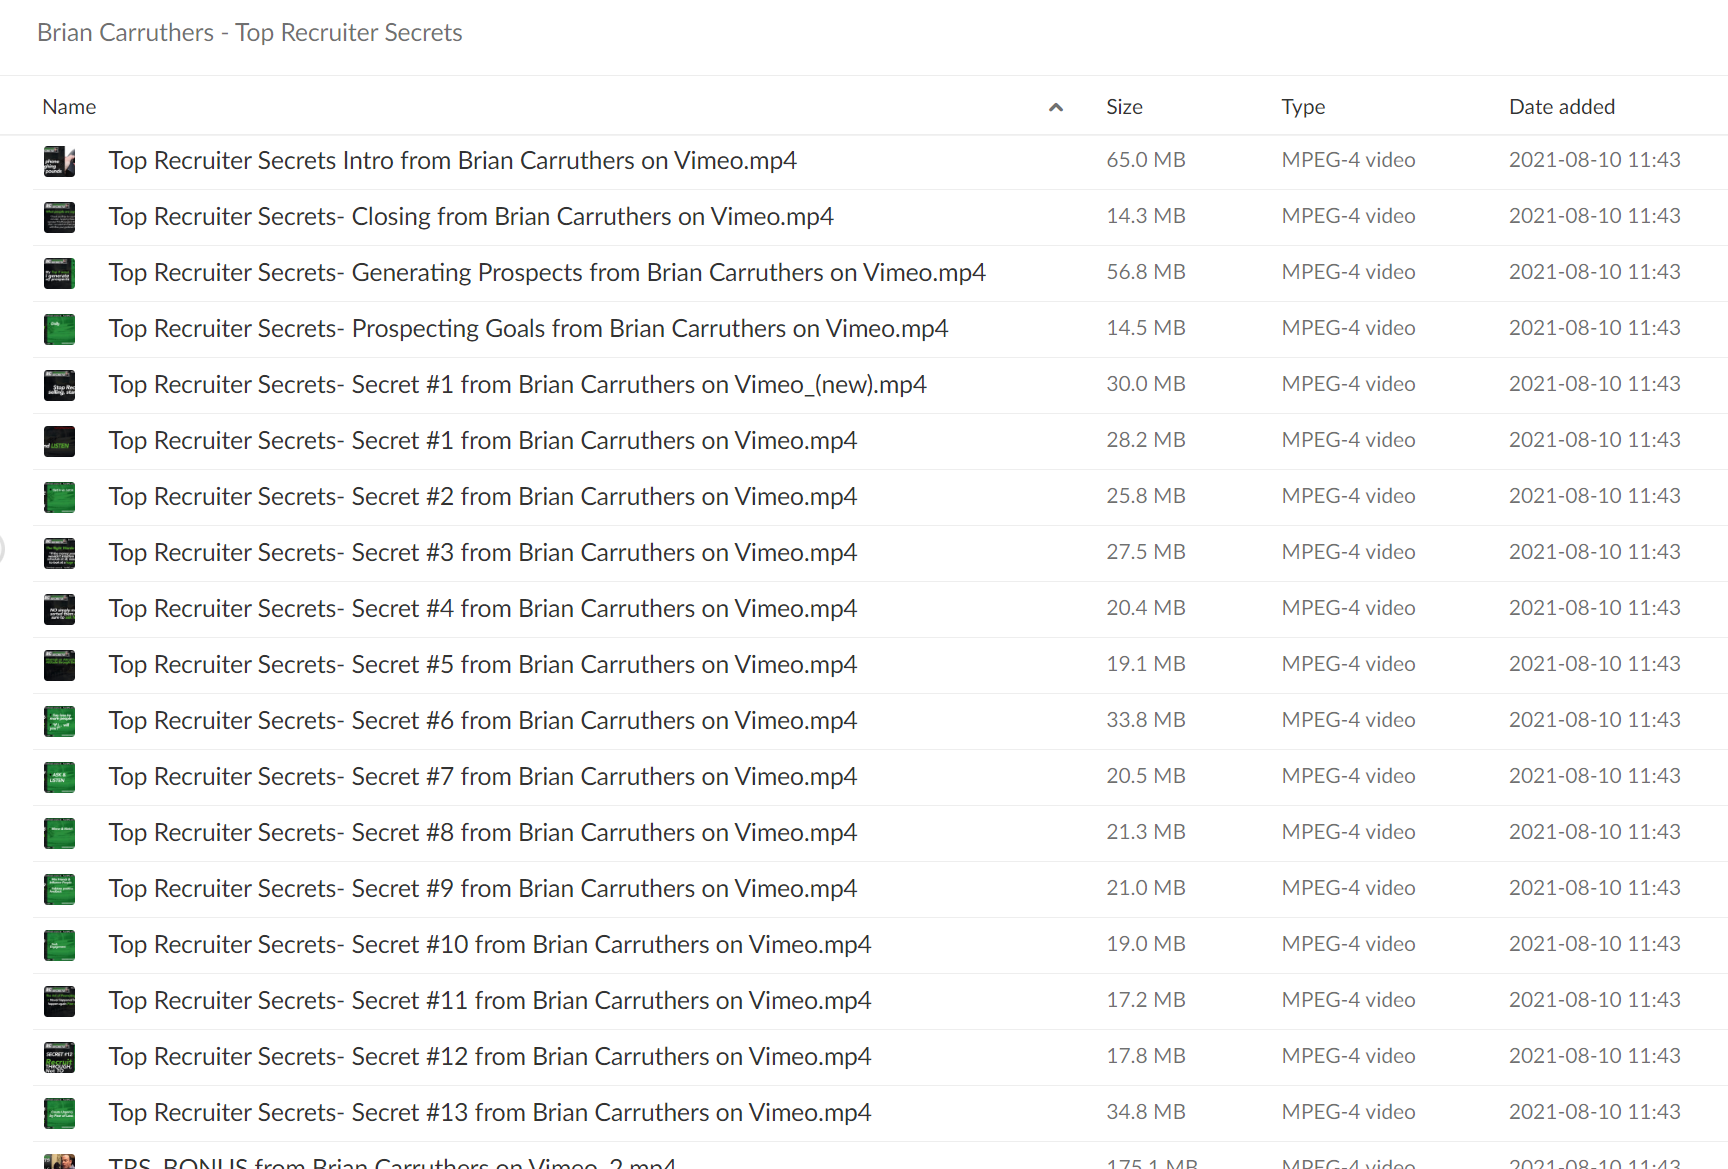Open the Secret #10 file name

coord(489,945)
